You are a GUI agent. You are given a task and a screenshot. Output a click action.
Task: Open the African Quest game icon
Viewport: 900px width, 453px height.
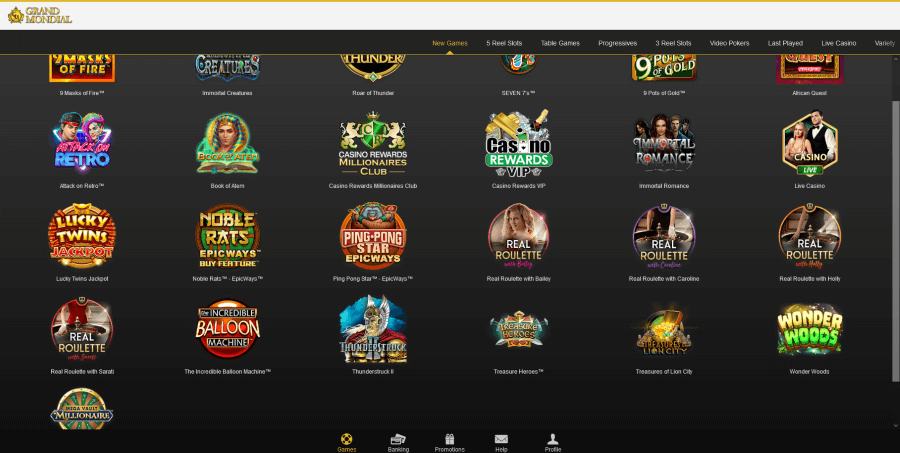click(x=809, y=69)
